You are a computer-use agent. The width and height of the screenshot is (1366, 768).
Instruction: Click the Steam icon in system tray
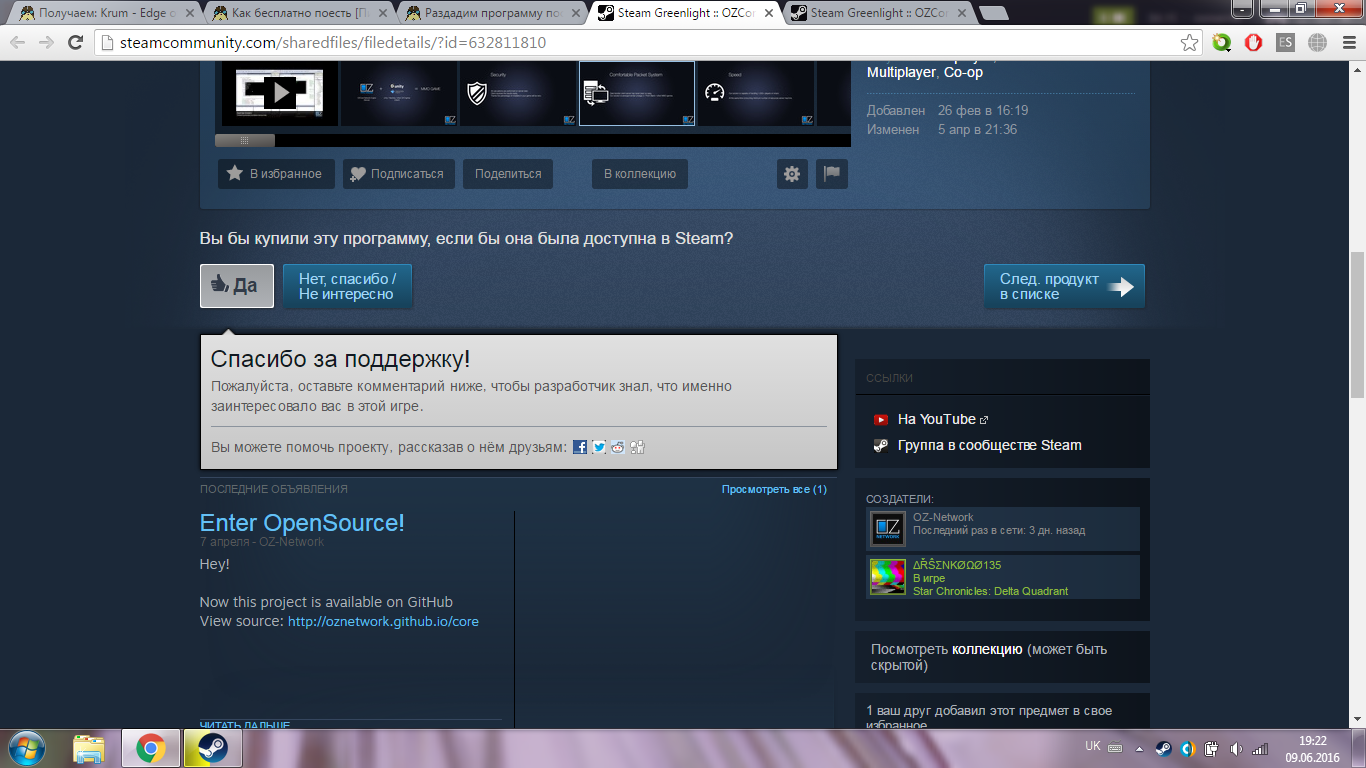tap(1164, 748)
